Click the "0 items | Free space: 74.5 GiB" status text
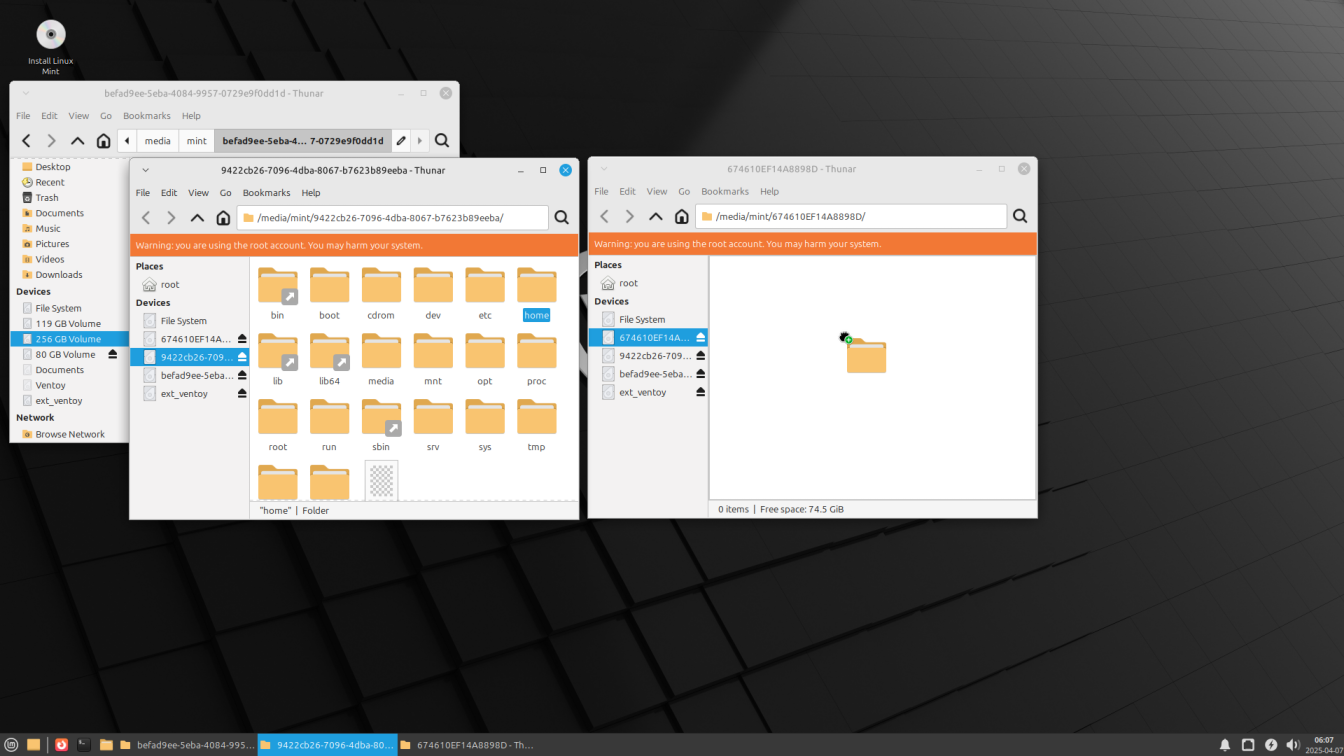The height and width of the screenshot is (756, 1344). (781, 509)
